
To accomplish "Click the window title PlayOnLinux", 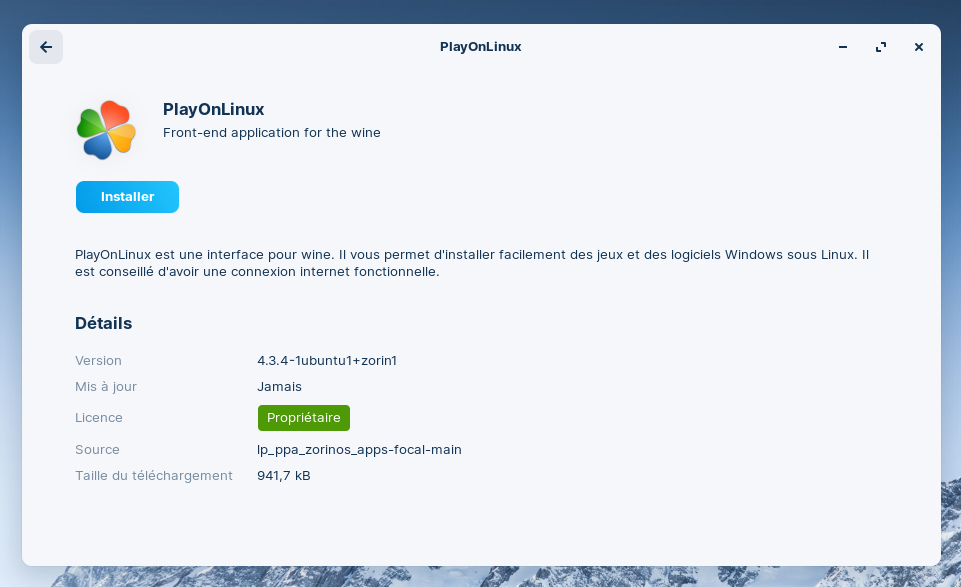I will (480, 47).
